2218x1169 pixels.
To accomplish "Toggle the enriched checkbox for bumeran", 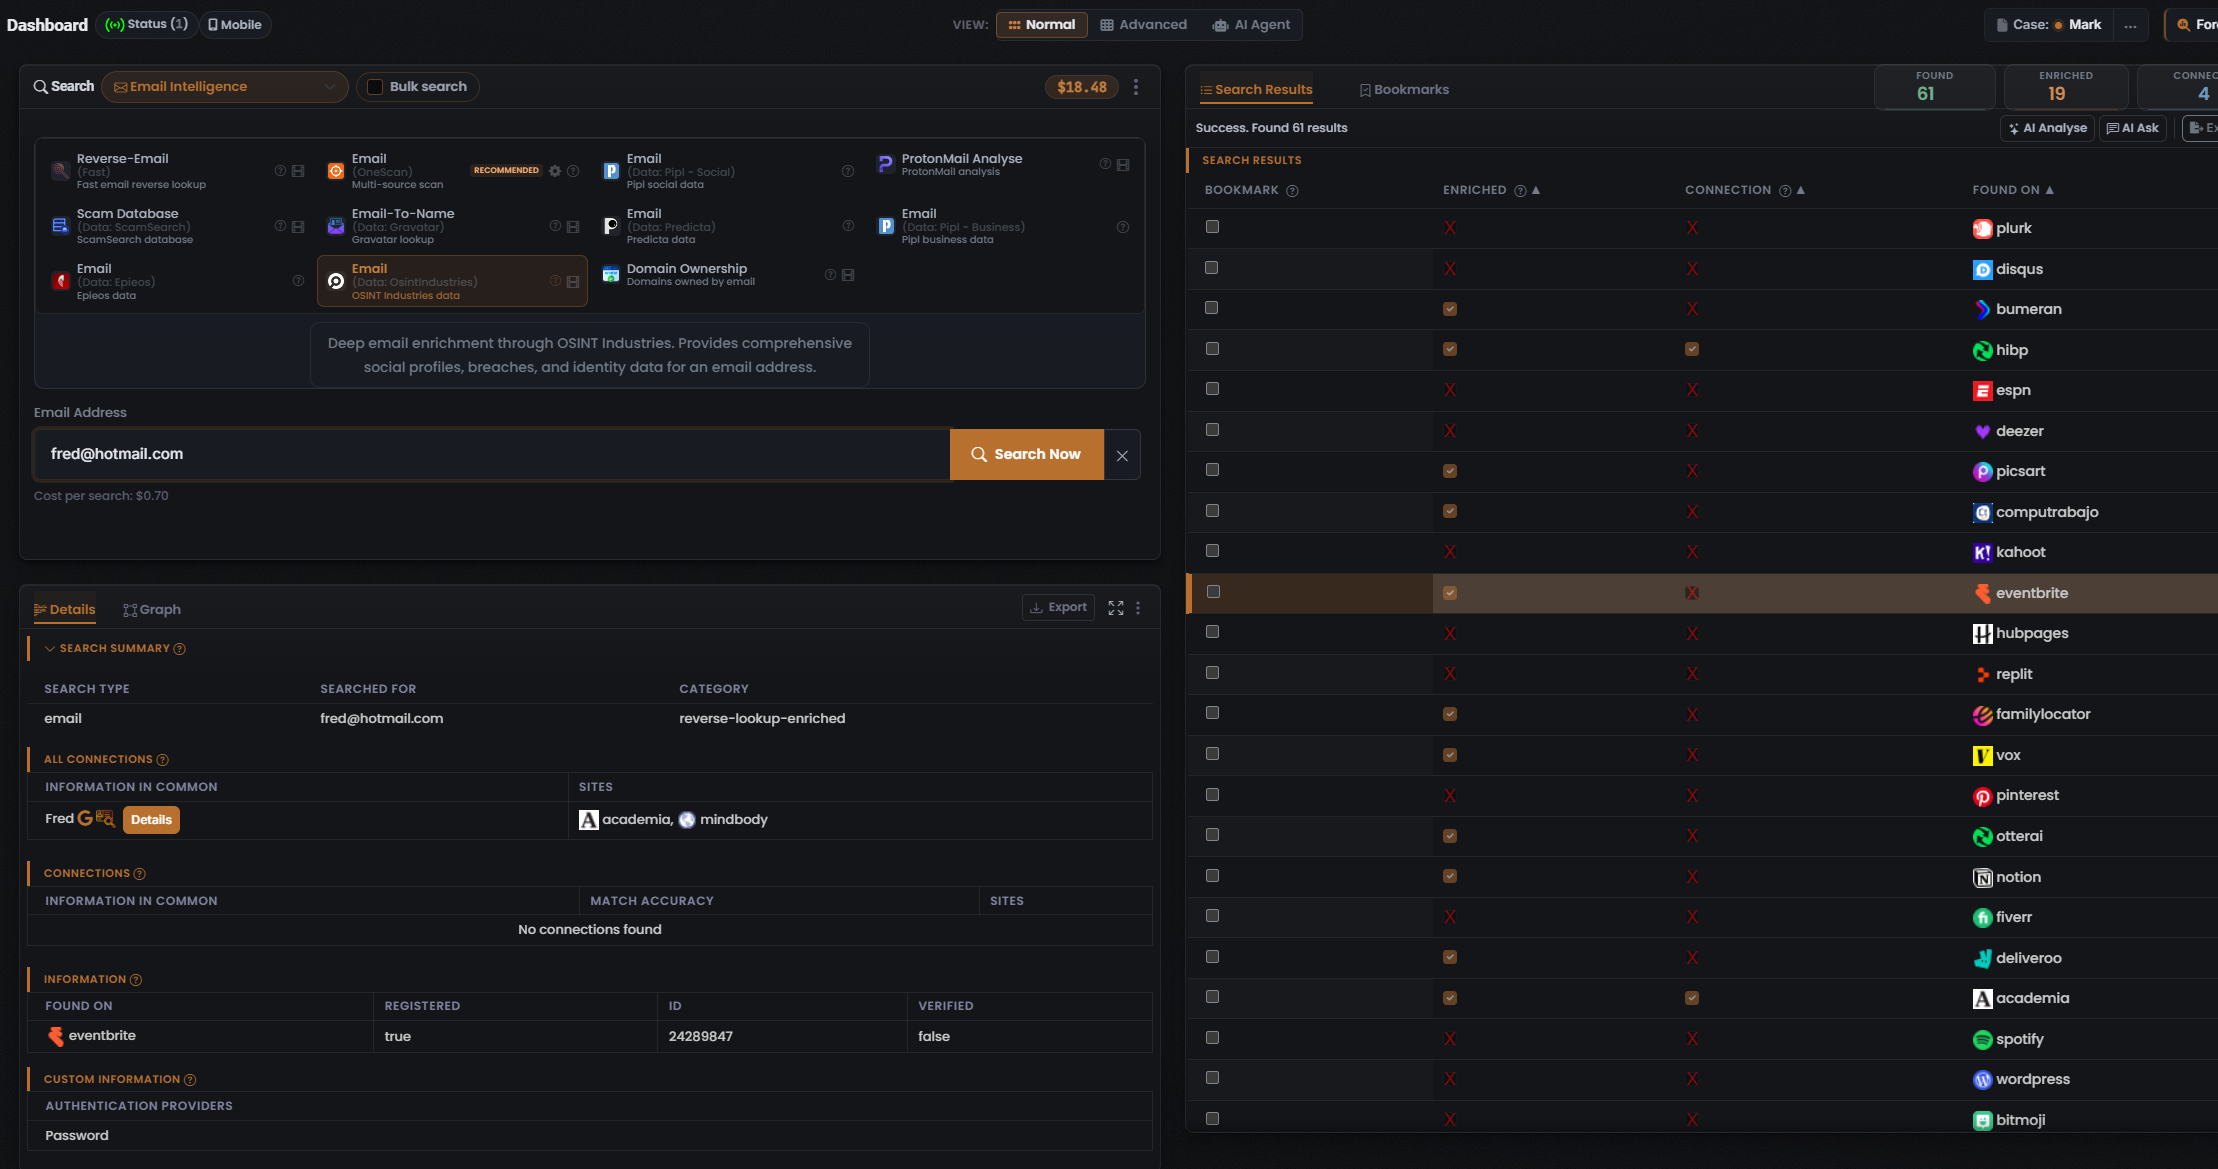I will tap(1450, 309).
